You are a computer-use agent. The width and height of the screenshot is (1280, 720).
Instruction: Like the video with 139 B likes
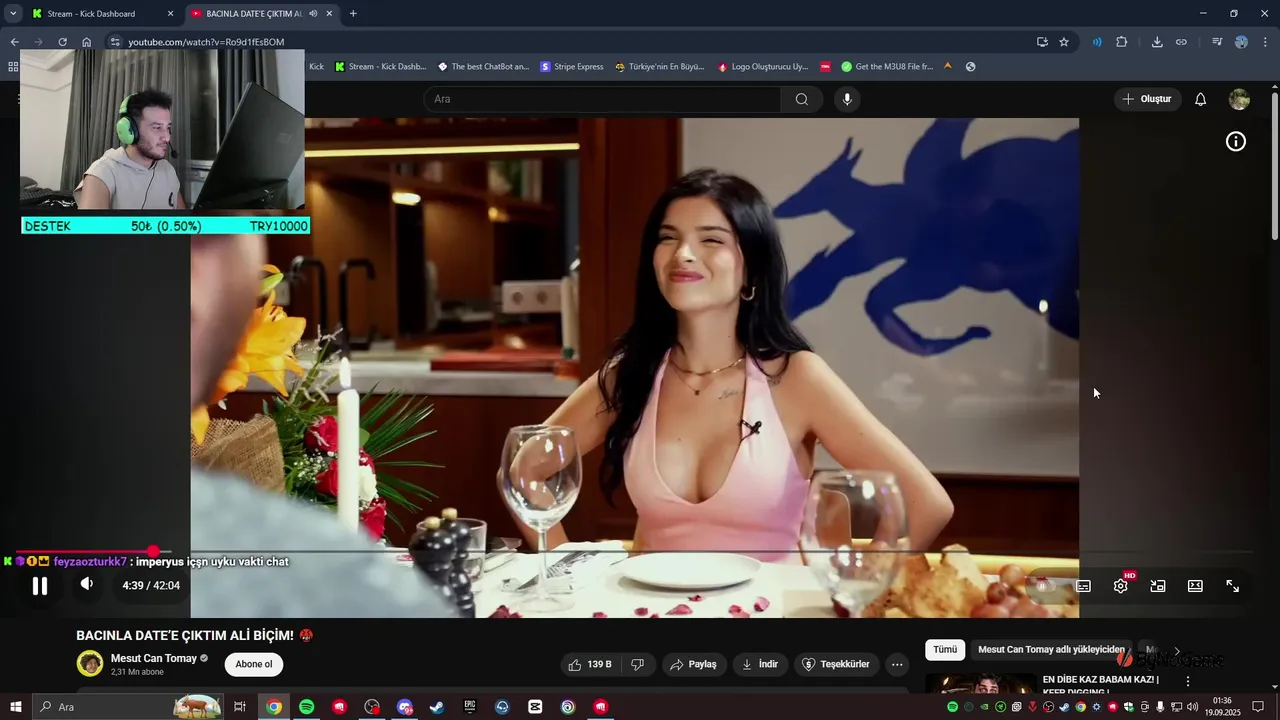[x=590, y=664]
